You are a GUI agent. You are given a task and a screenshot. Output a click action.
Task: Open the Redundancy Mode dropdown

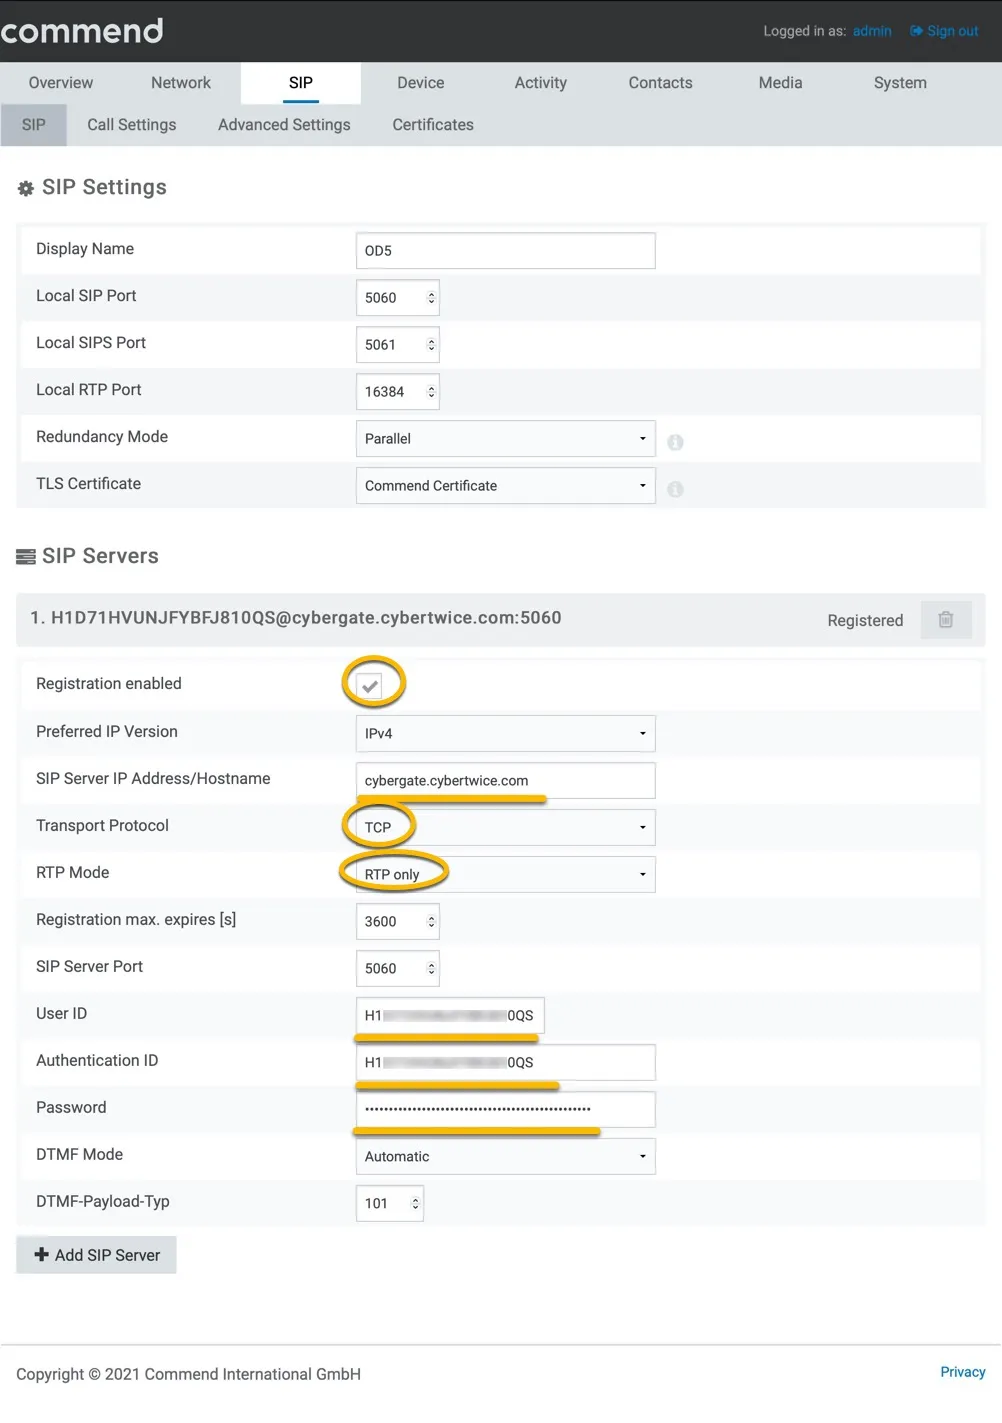pyautogui.click(x=505, y=439)
